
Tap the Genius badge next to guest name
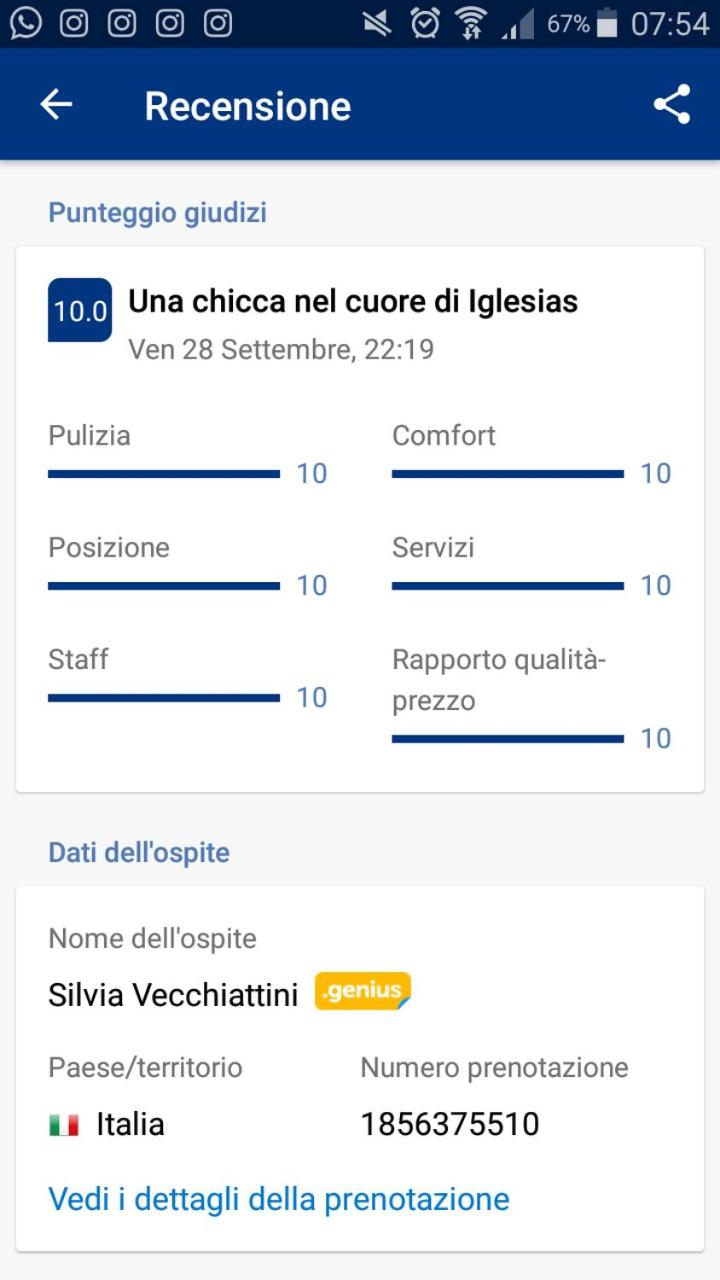pos(363,992)
